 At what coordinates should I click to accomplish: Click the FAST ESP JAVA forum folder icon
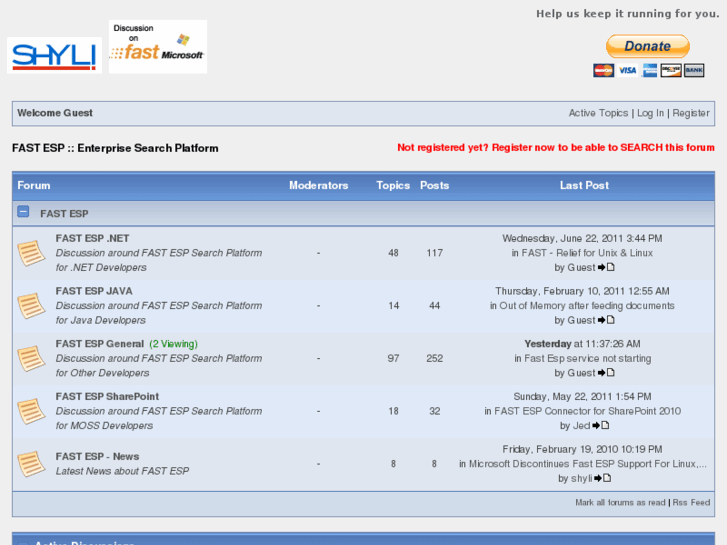point(31,306)
